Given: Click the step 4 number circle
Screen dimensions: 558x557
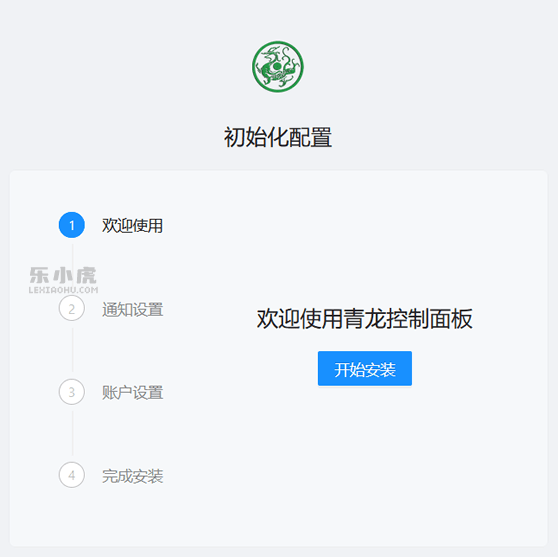Looking at the screenshot, I should [72, 475].
